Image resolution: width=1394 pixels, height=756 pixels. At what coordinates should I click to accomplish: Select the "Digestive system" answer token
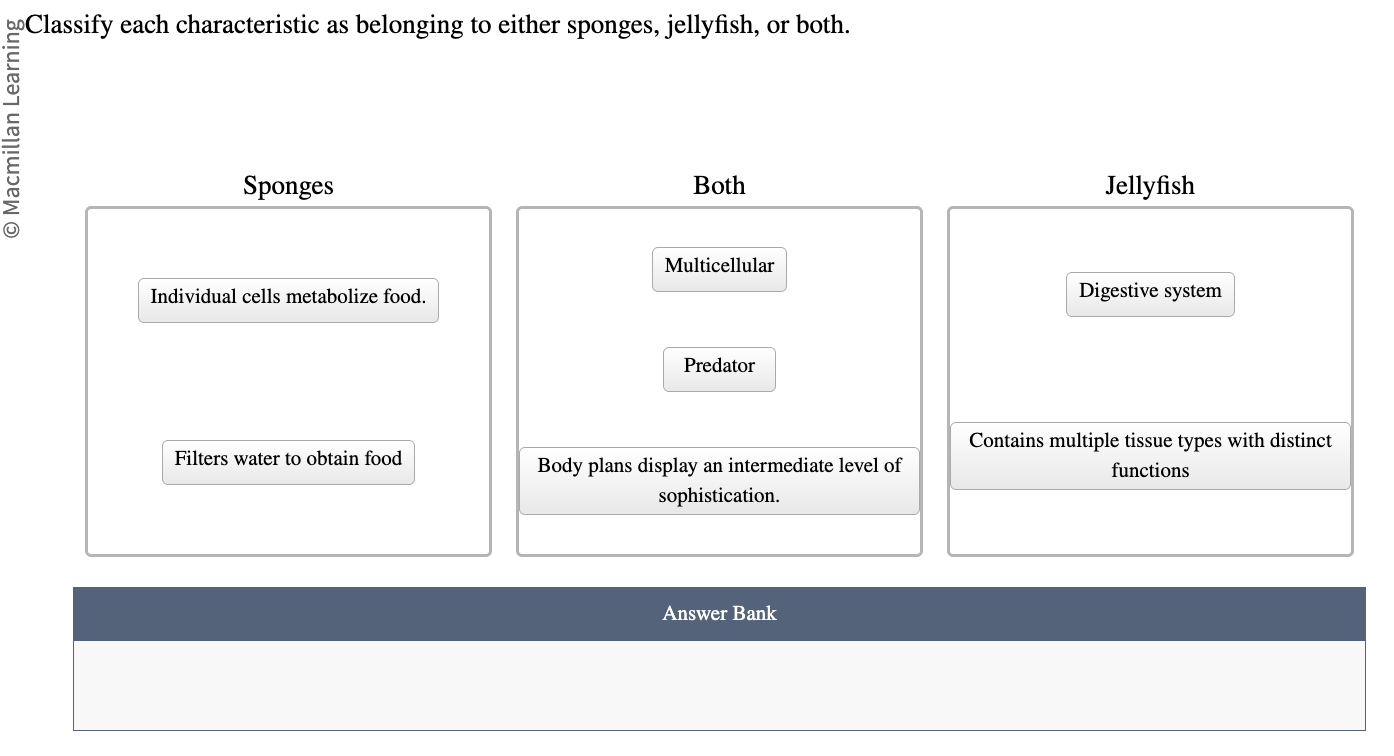1149,292
